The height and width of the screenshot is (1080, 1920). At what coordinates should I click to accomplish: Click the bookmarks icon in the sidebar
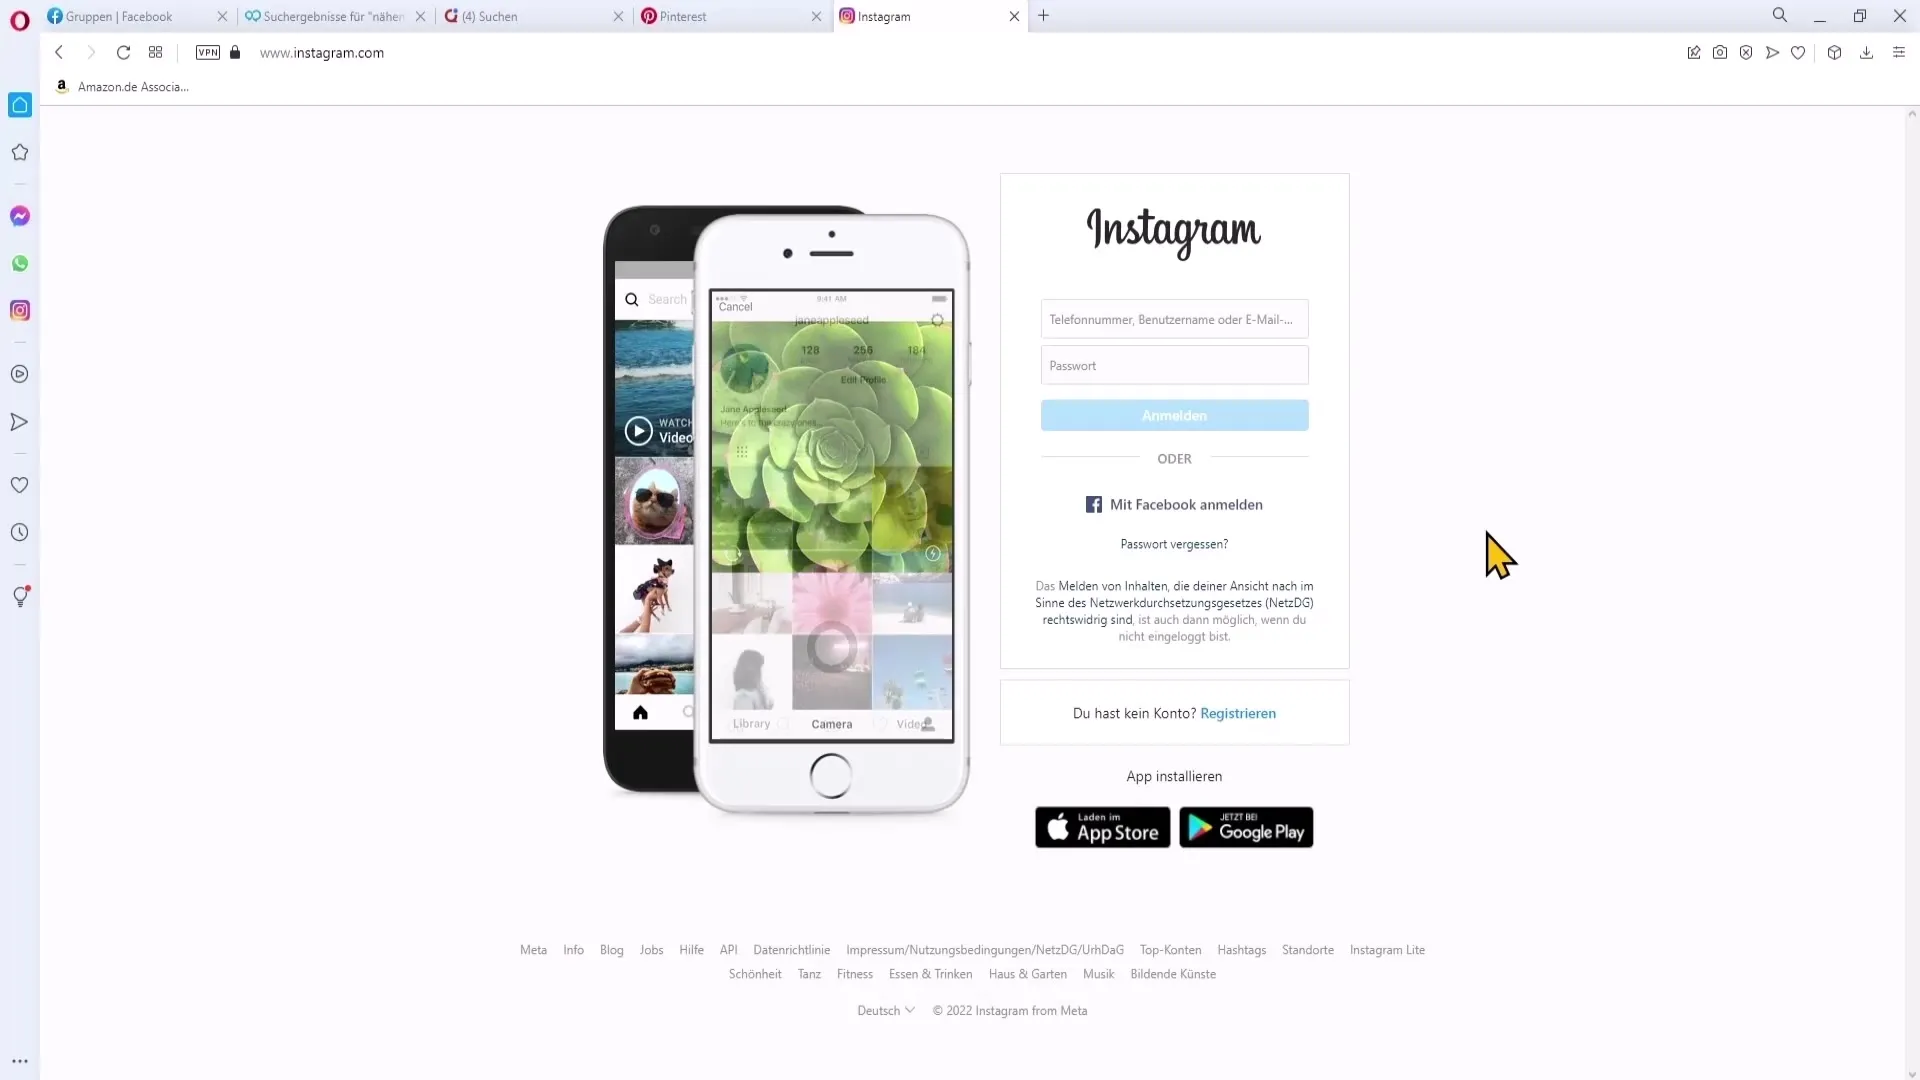[20, 152]
